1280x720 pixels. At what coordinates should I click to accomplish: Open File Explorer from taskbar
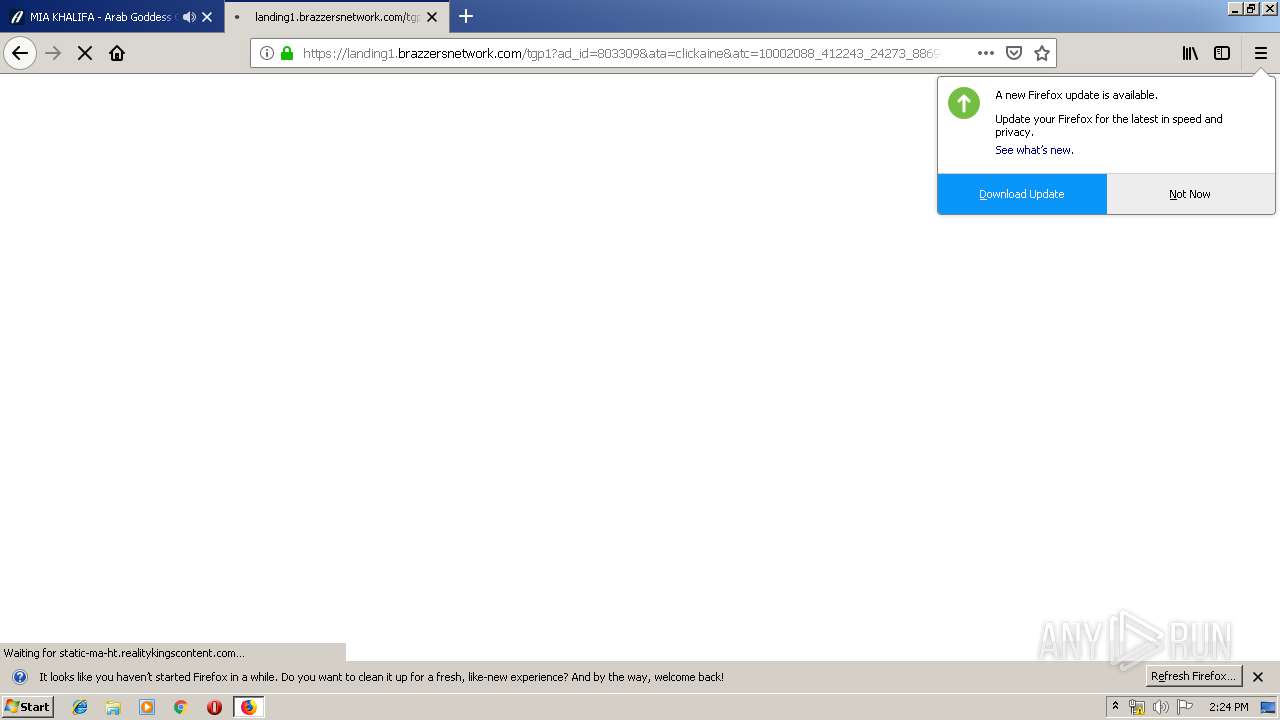(113, 707)
